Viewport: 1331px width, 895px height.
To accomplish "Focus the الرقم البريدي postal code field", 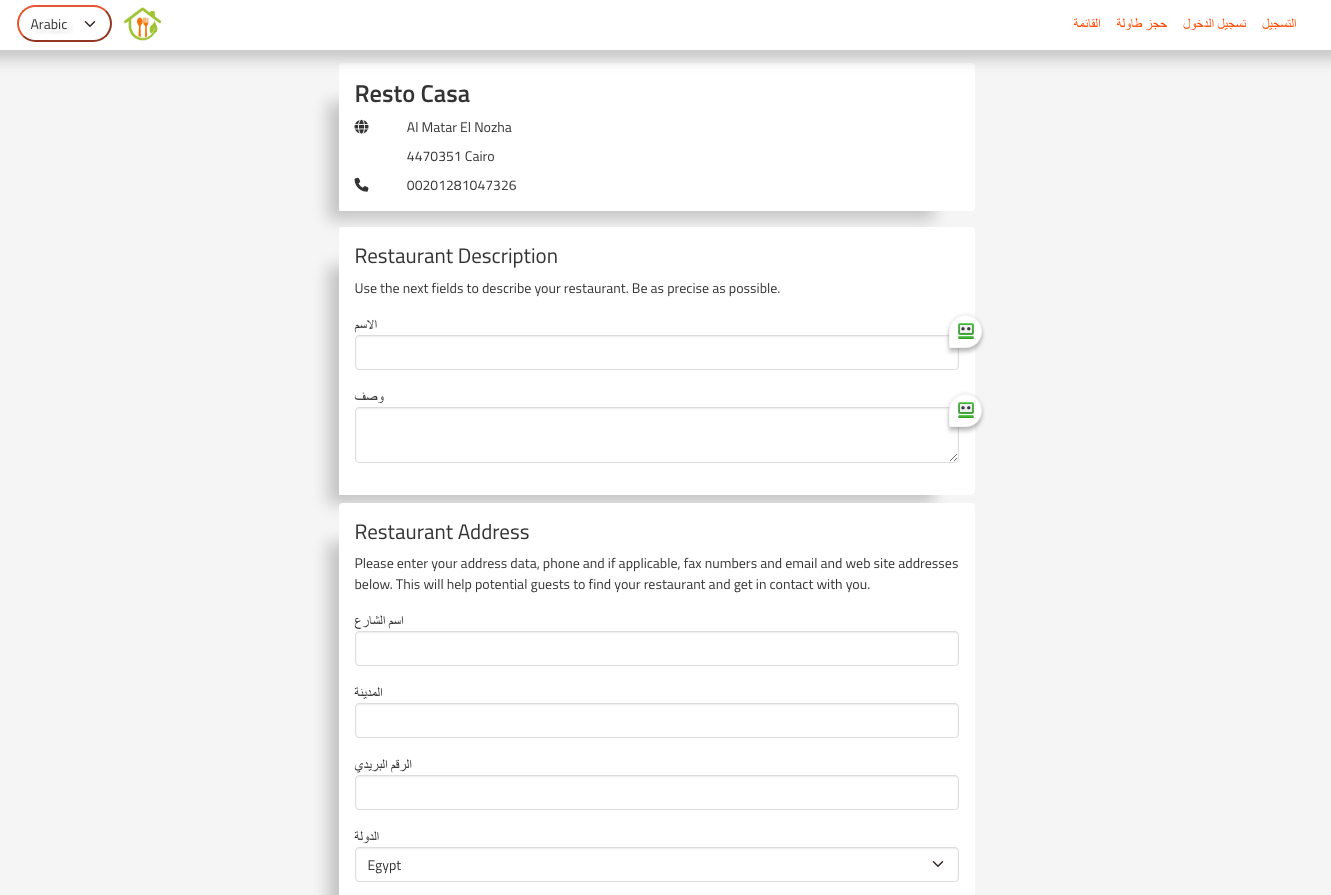I will point(656,792).
